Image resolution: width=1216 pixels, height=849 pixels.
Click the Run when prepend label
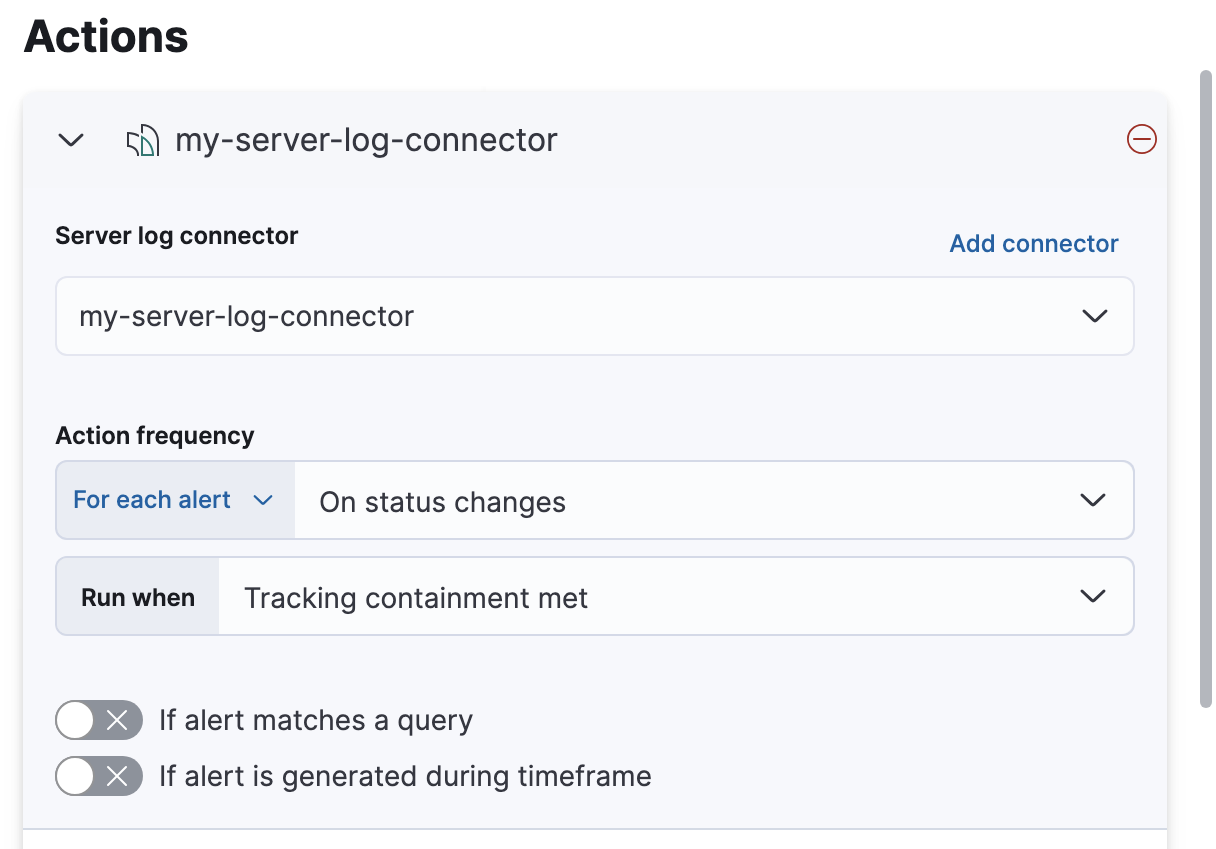point(138,597)
